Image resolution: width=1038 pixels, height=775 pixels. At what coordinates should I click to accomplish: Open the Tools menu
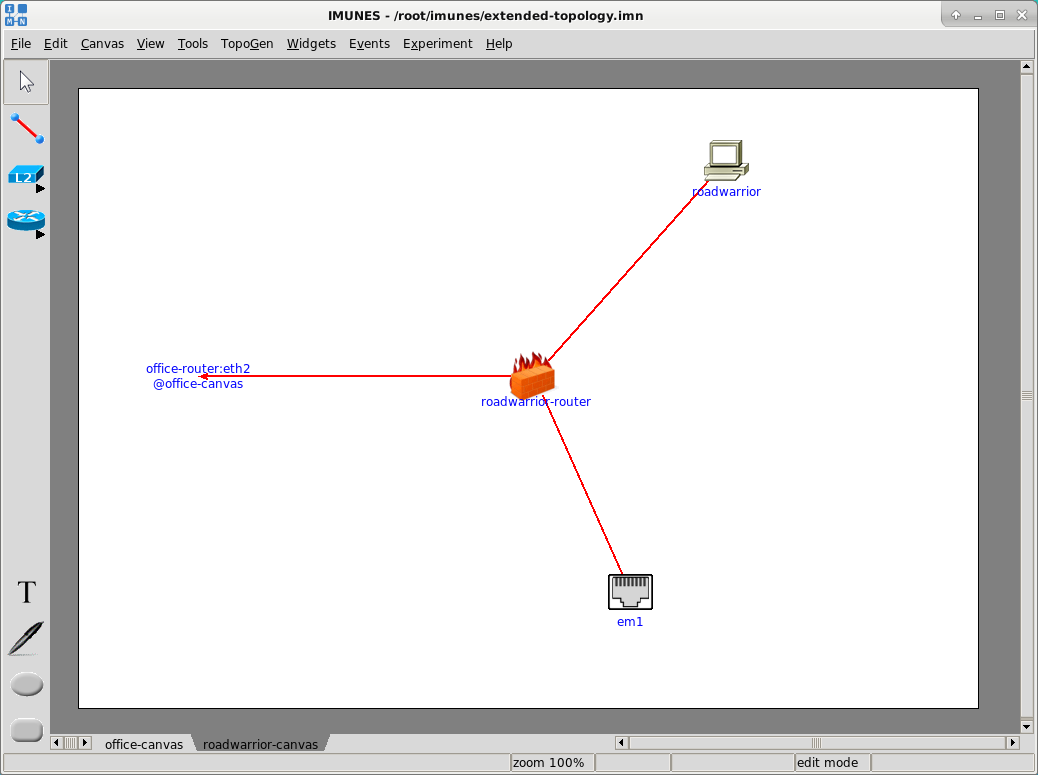(x=193, y=44)
